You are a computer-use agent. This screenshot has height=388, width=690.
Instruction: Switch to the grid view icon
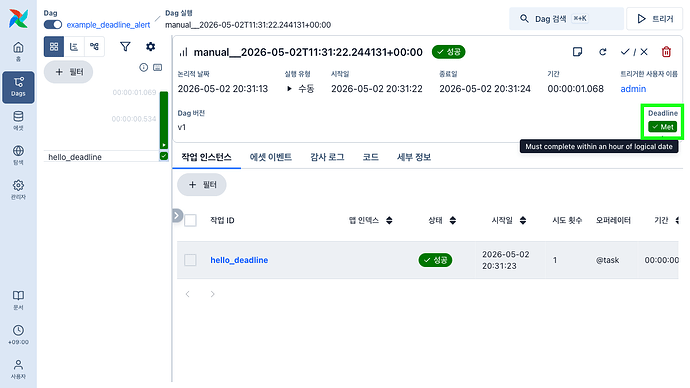click(54, 47)
